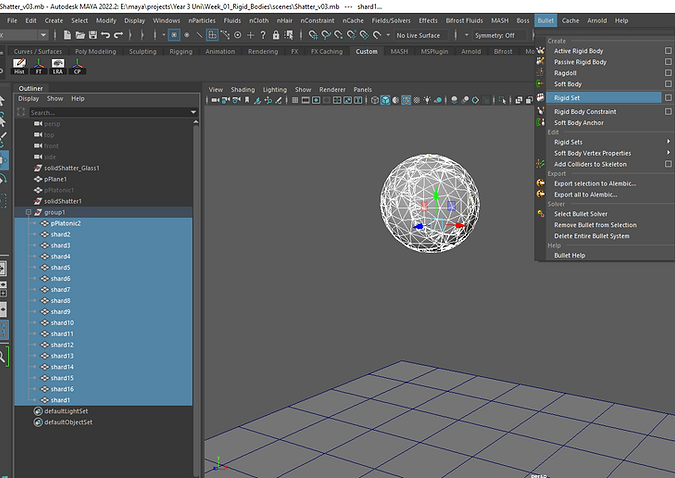
Task: Toggle use all lights bulb icon
Action: (x=427, y=100)
